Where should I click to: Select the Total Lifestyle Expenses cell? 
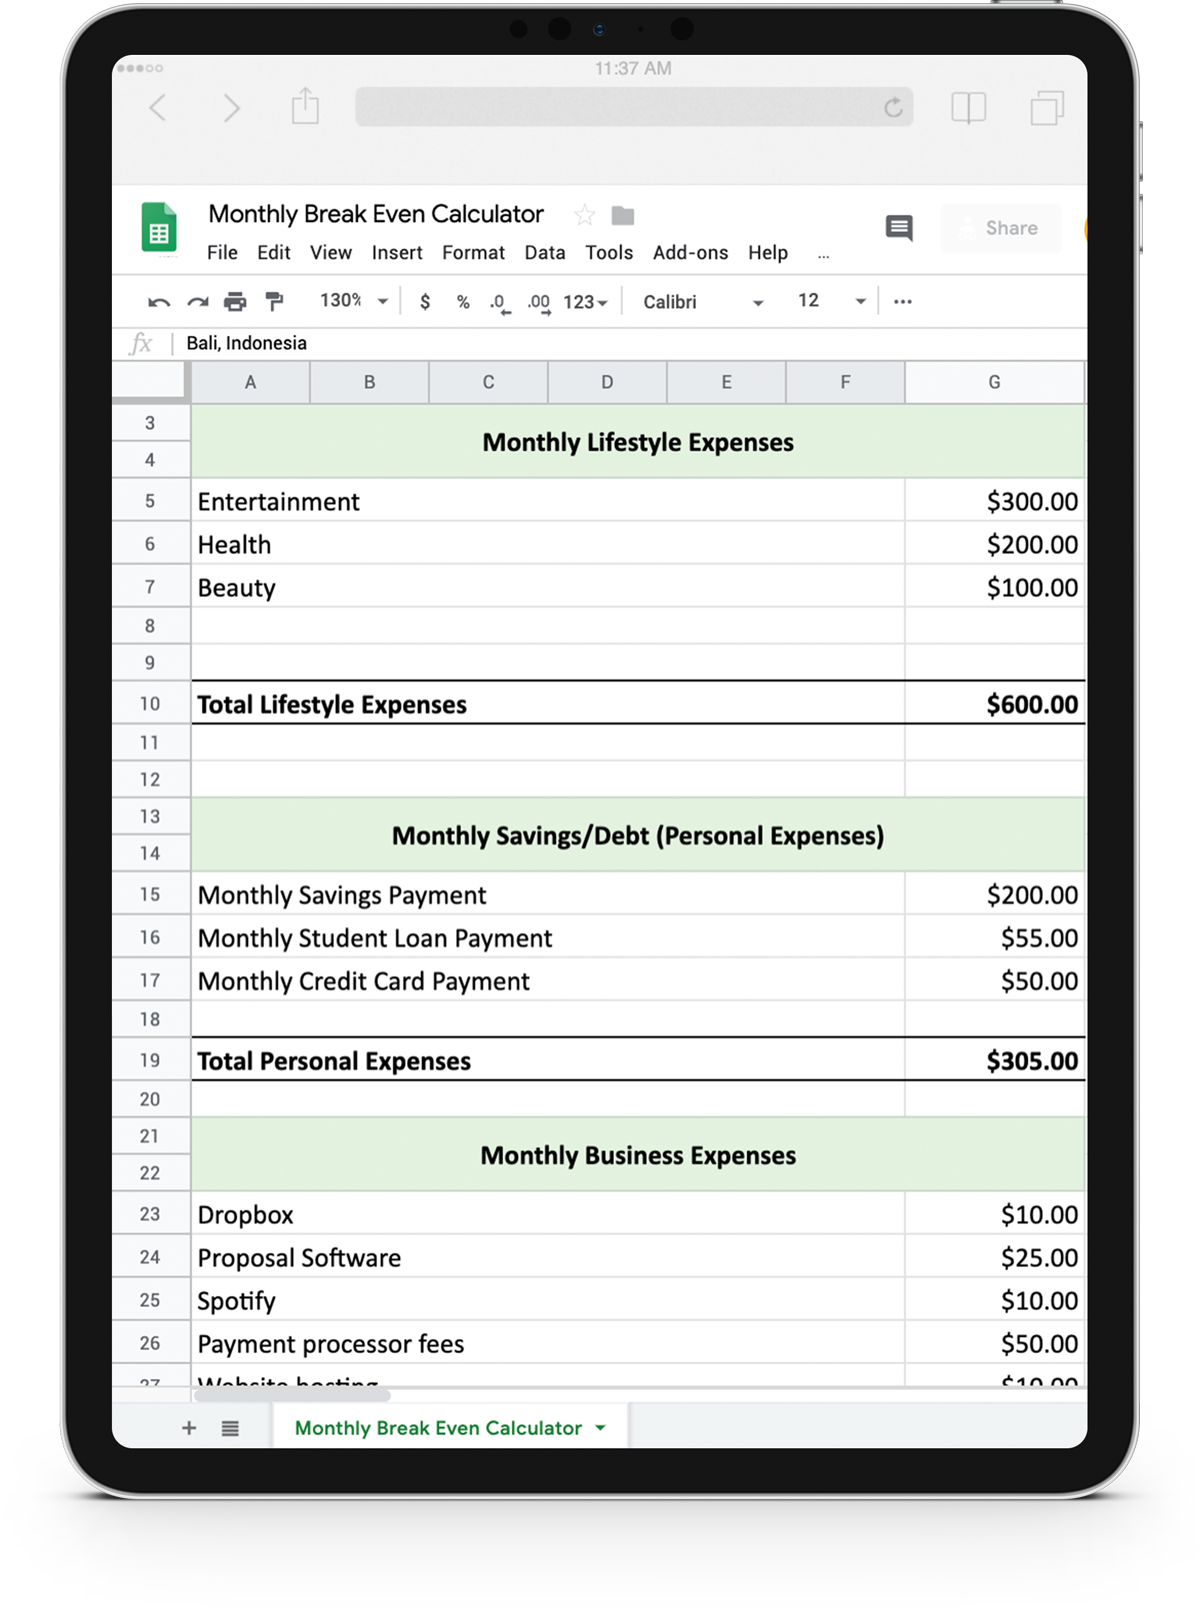[548, 704]
